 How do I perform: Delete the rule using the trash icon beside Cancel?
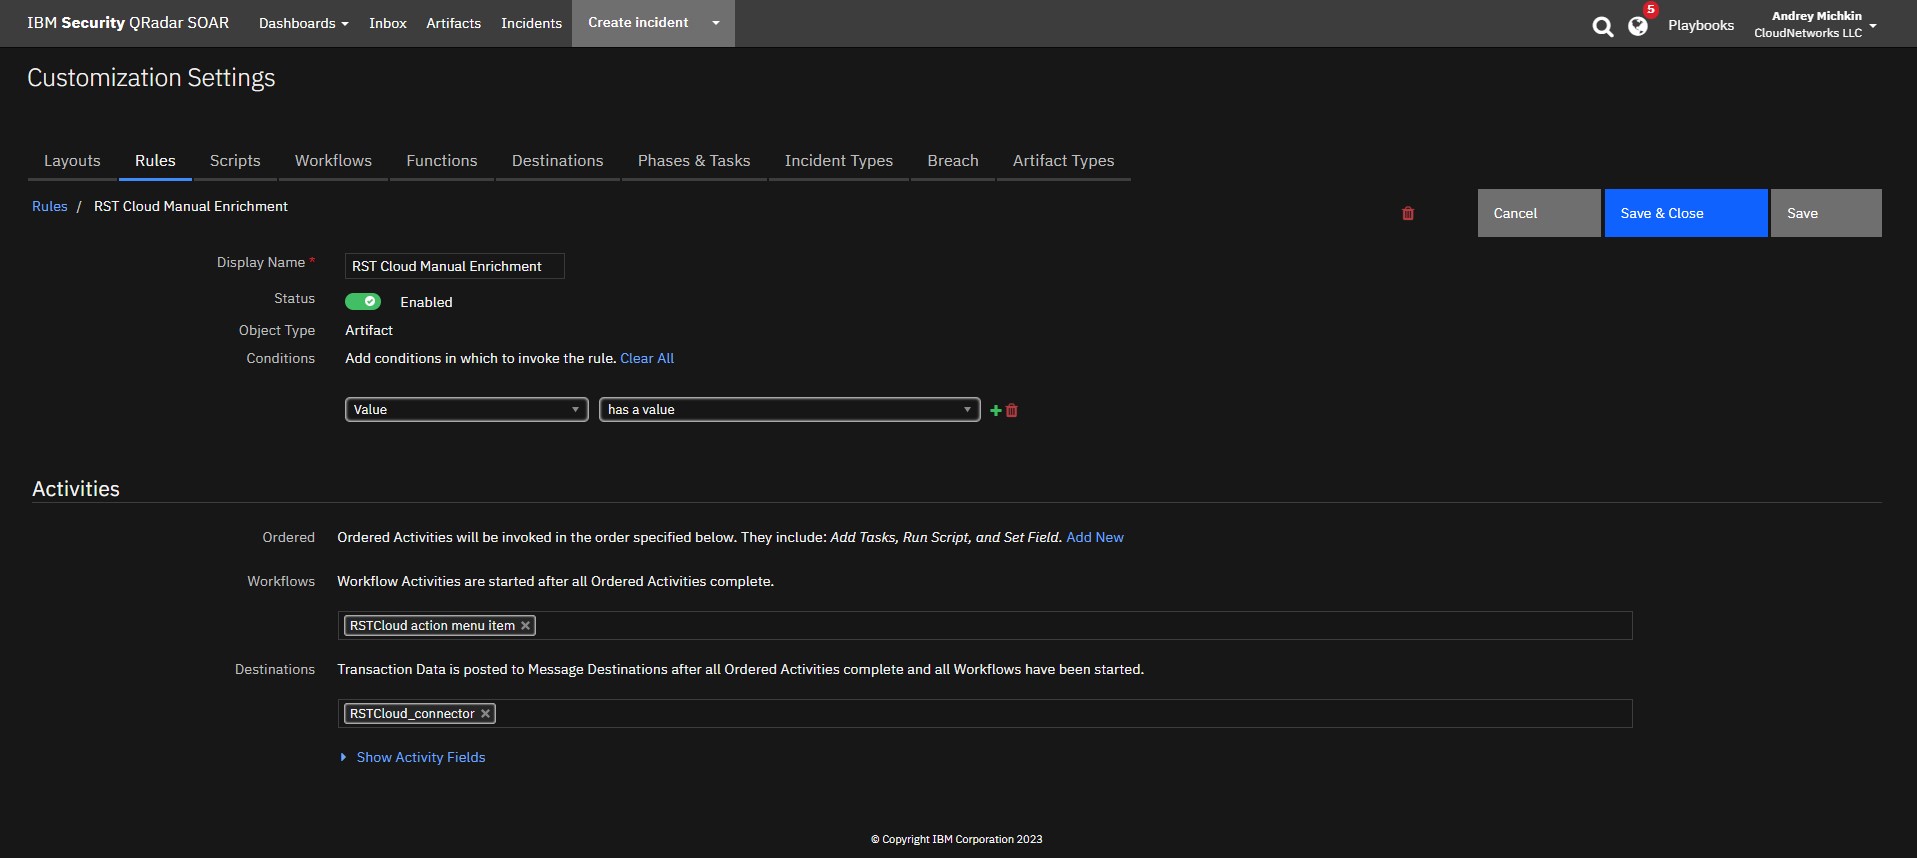click(x=1408, y=213)
